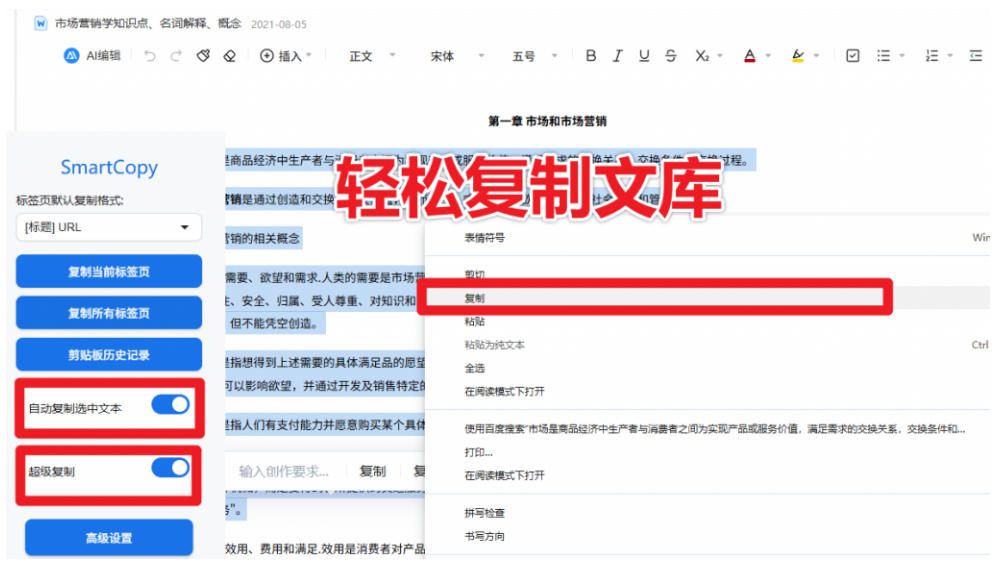Image resolution: width=997 pixels, height=565 pixels.
Task: Click the 复制 button beside the creation input
Action: [x=373, y=472]
